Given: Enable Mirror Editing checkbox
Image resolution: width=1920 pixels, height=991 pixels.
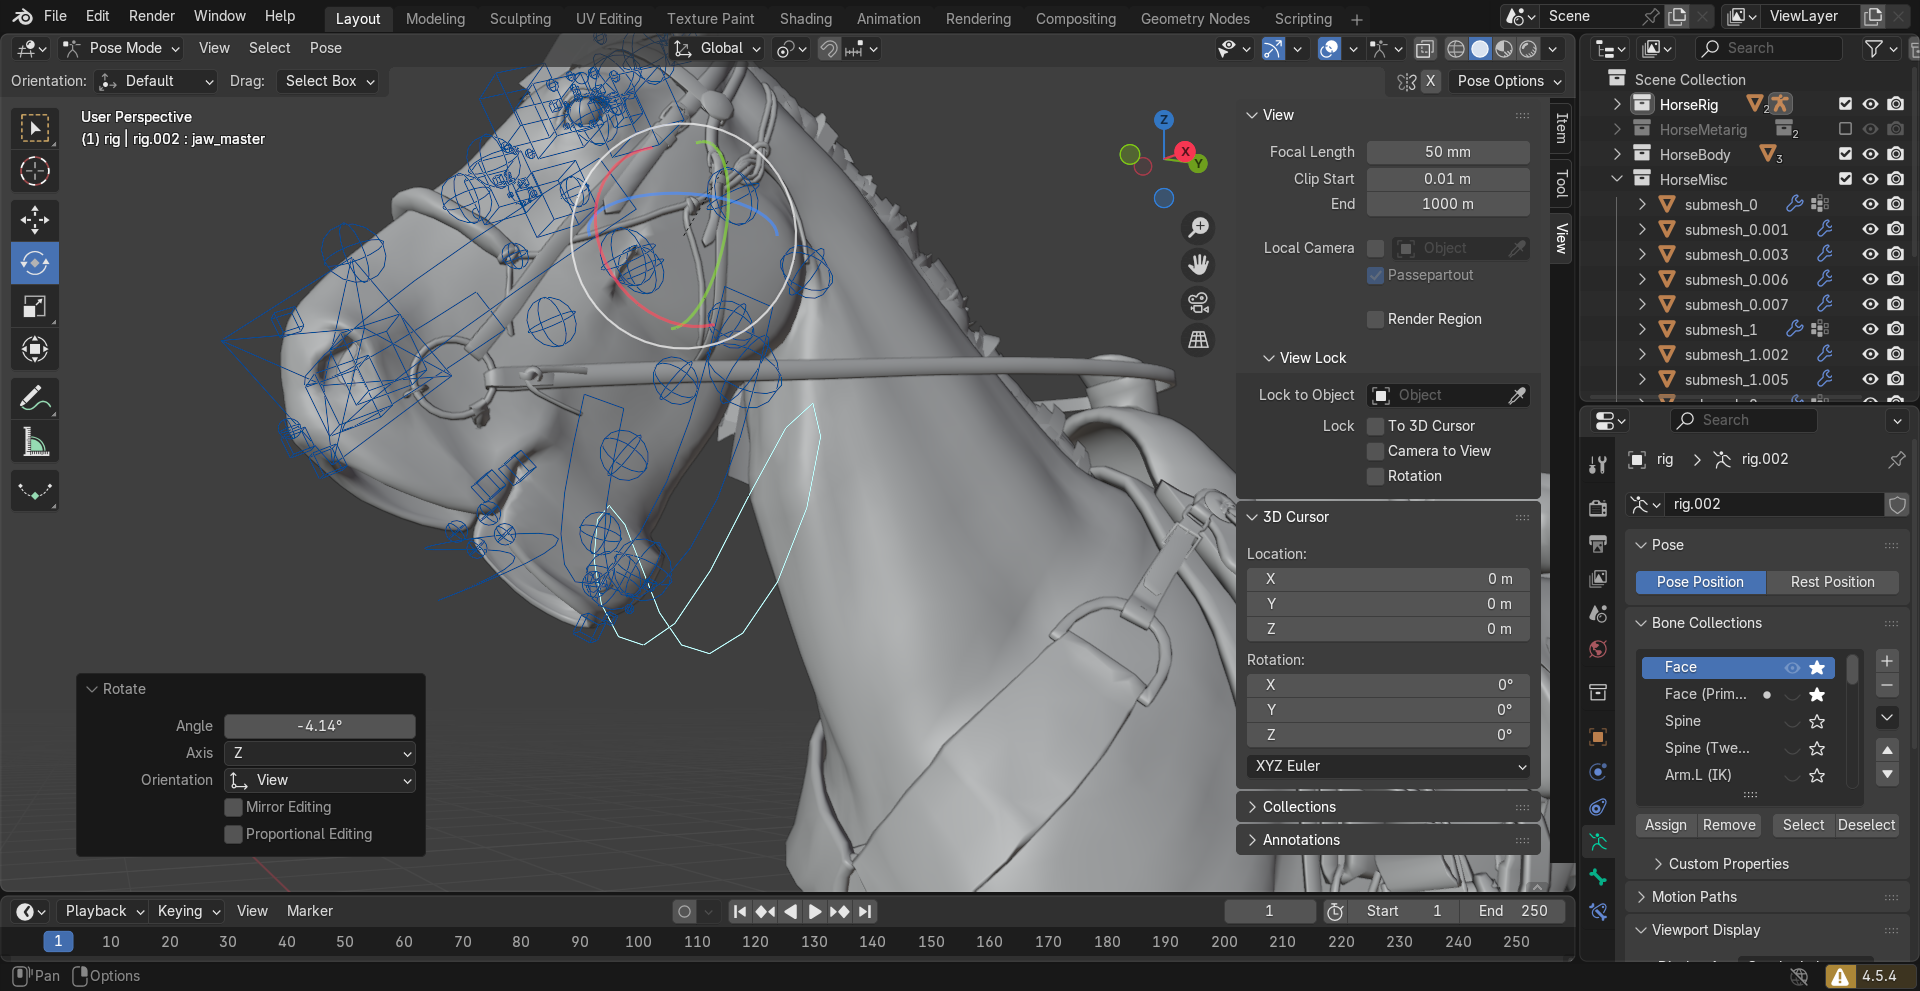Looking at the screenshot, I should tap(234, 807).
